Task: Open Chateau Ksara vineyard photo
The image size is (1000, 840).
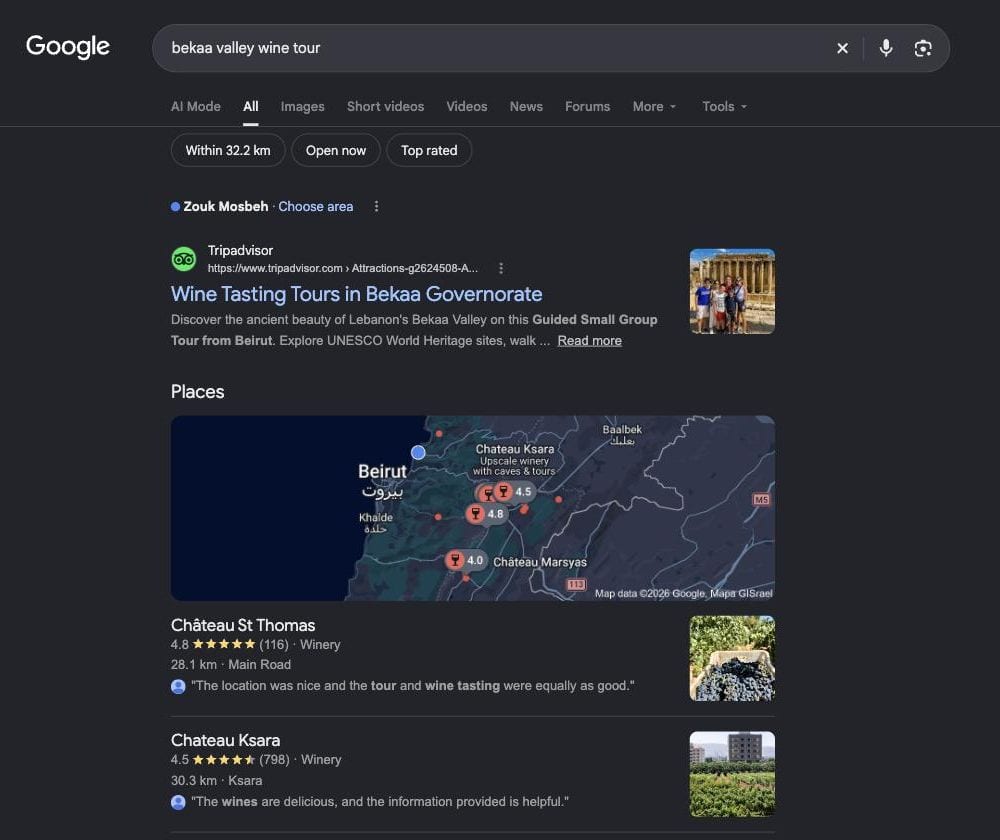Action: 732,774
